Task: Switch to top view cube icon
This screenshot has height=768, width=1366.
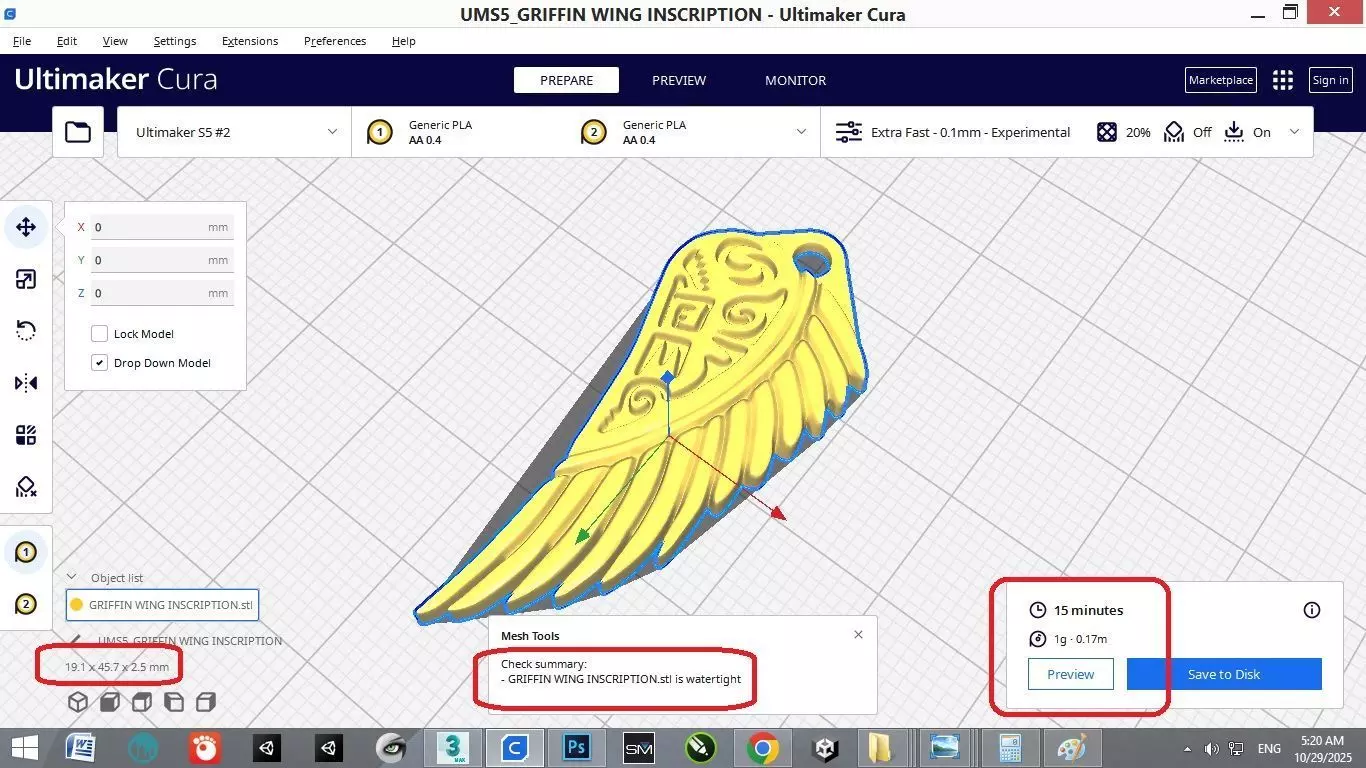Action: [x=142, y=702]
